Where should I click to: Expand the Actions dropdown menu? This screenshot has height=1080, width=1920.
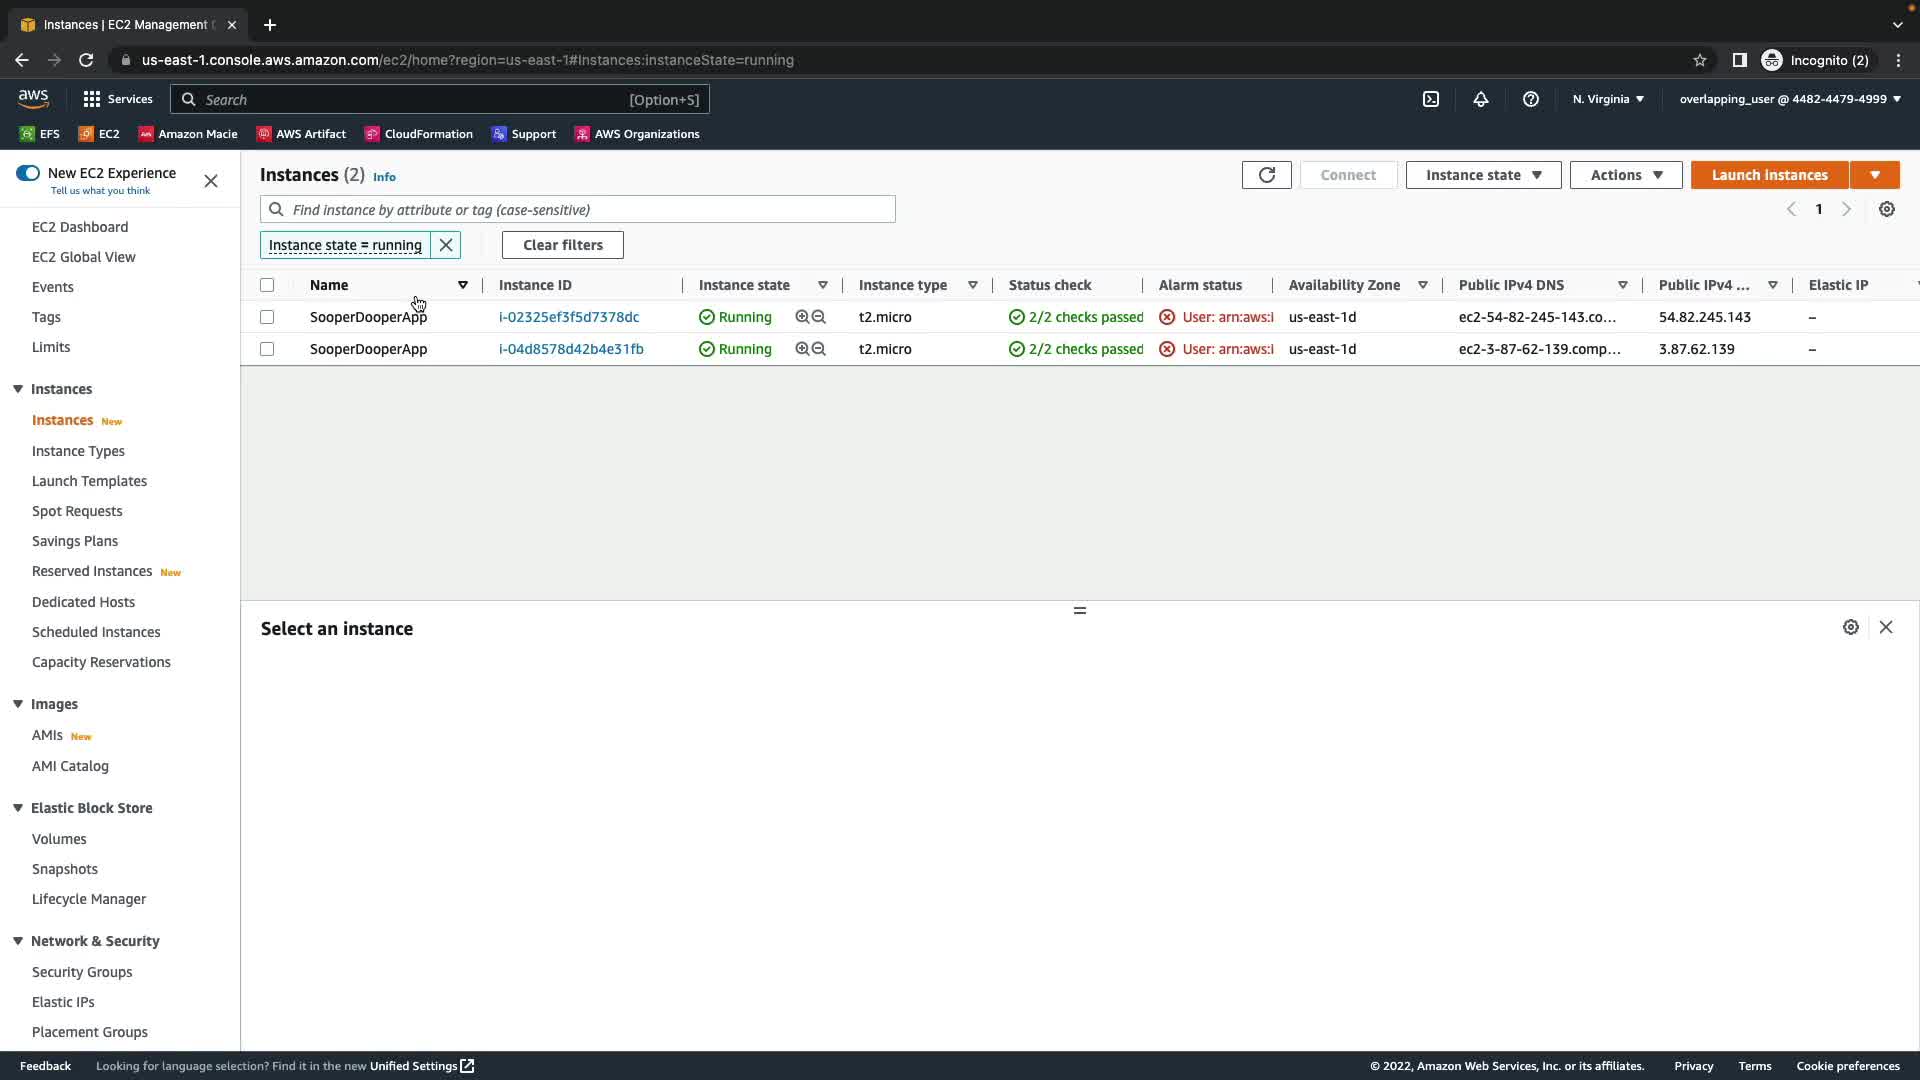click(1626, 175)
